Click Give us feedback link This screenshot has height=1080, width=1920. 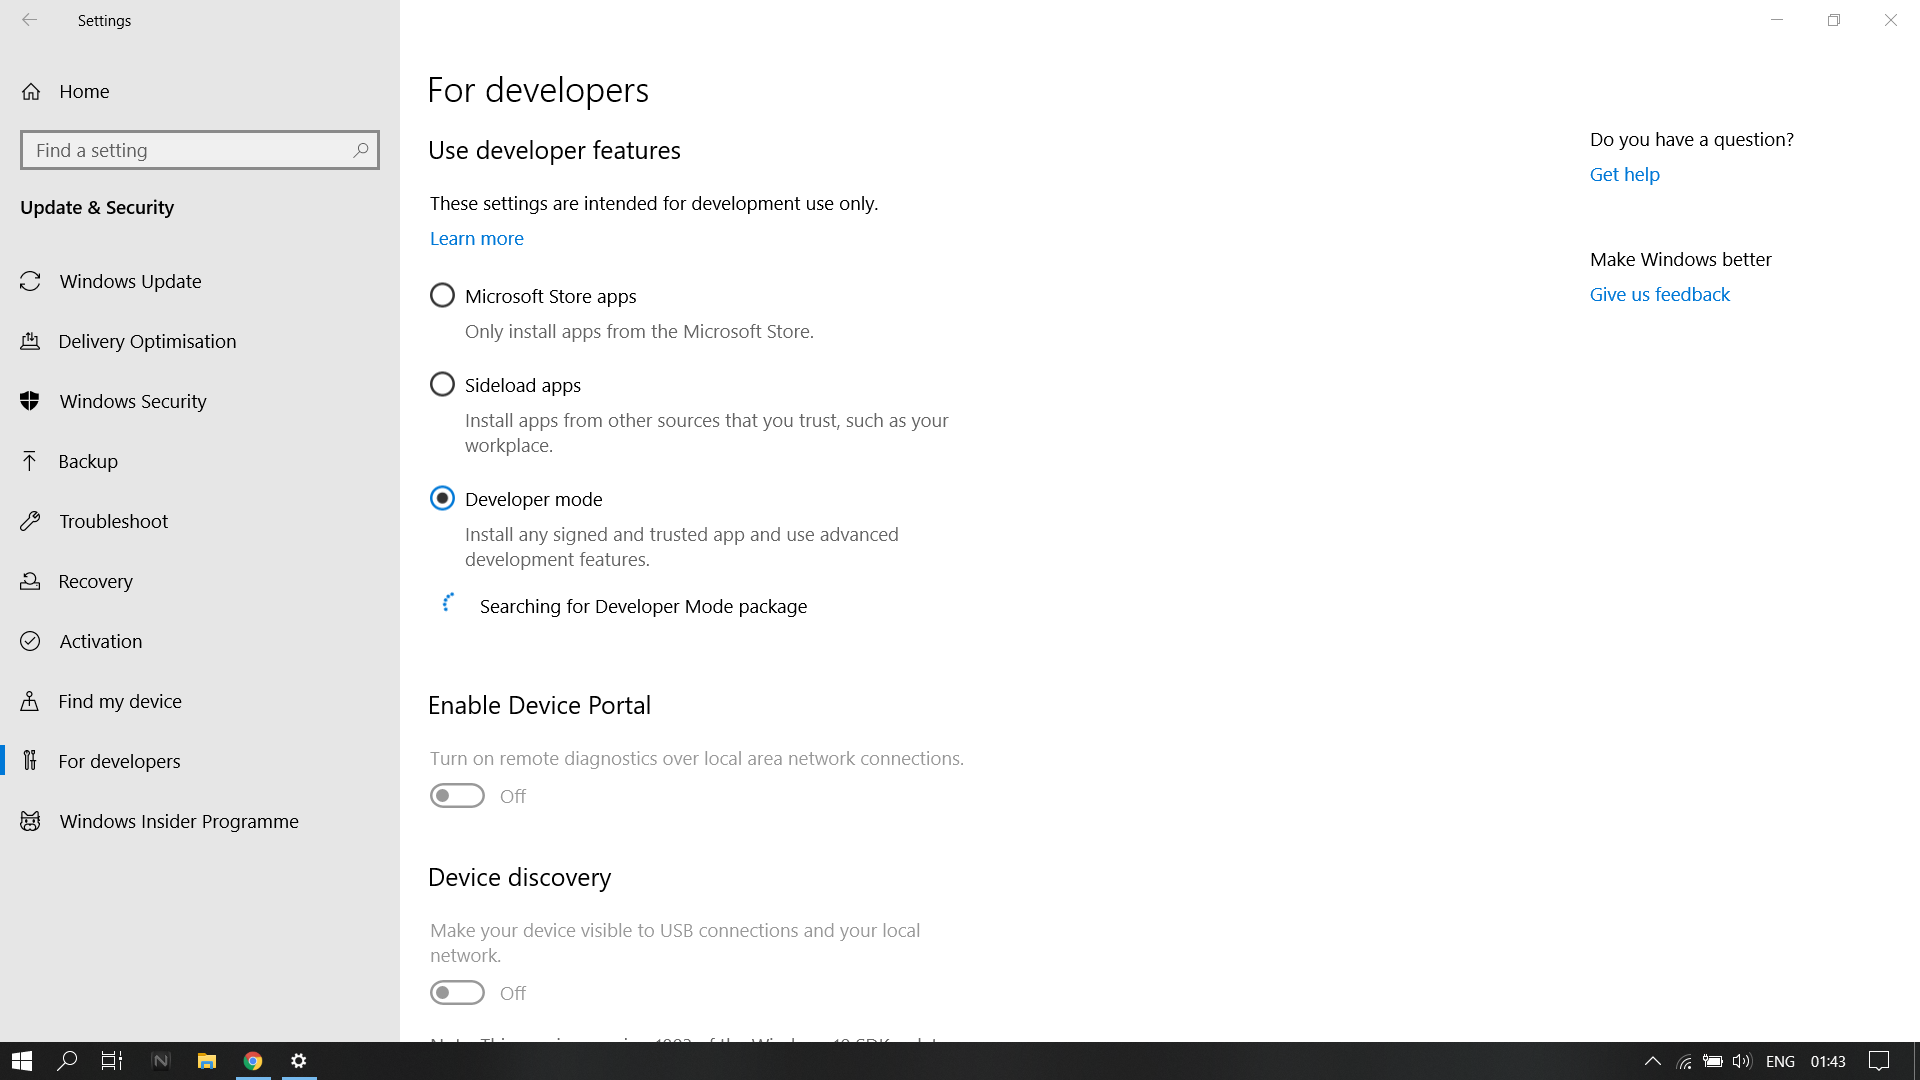1659,294
